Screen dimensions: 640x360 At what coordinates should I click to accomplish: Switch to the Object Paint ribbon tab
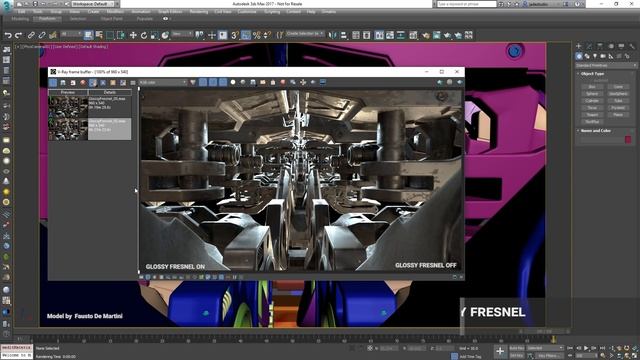click(111, 19)
